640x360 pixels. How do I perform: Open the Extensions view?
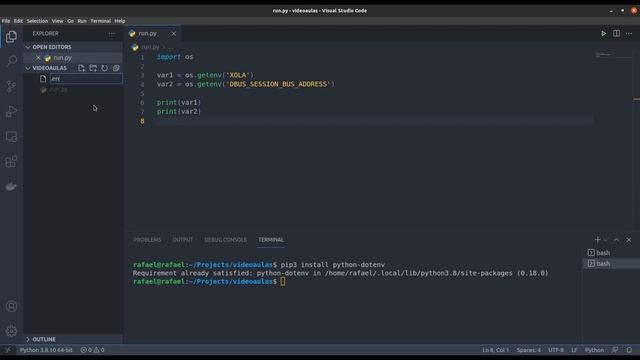11,161
